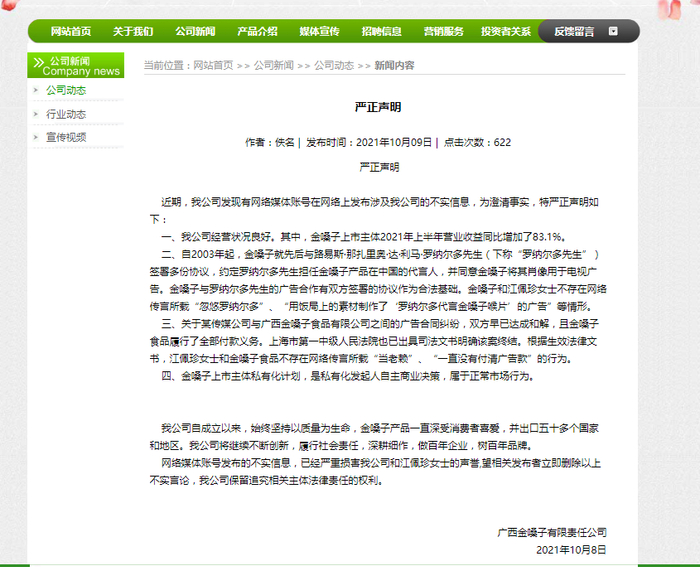The width and height of the screenshot is (700, 567).
Task: Click the bold article title 严正声明
Action: [378, 107]
